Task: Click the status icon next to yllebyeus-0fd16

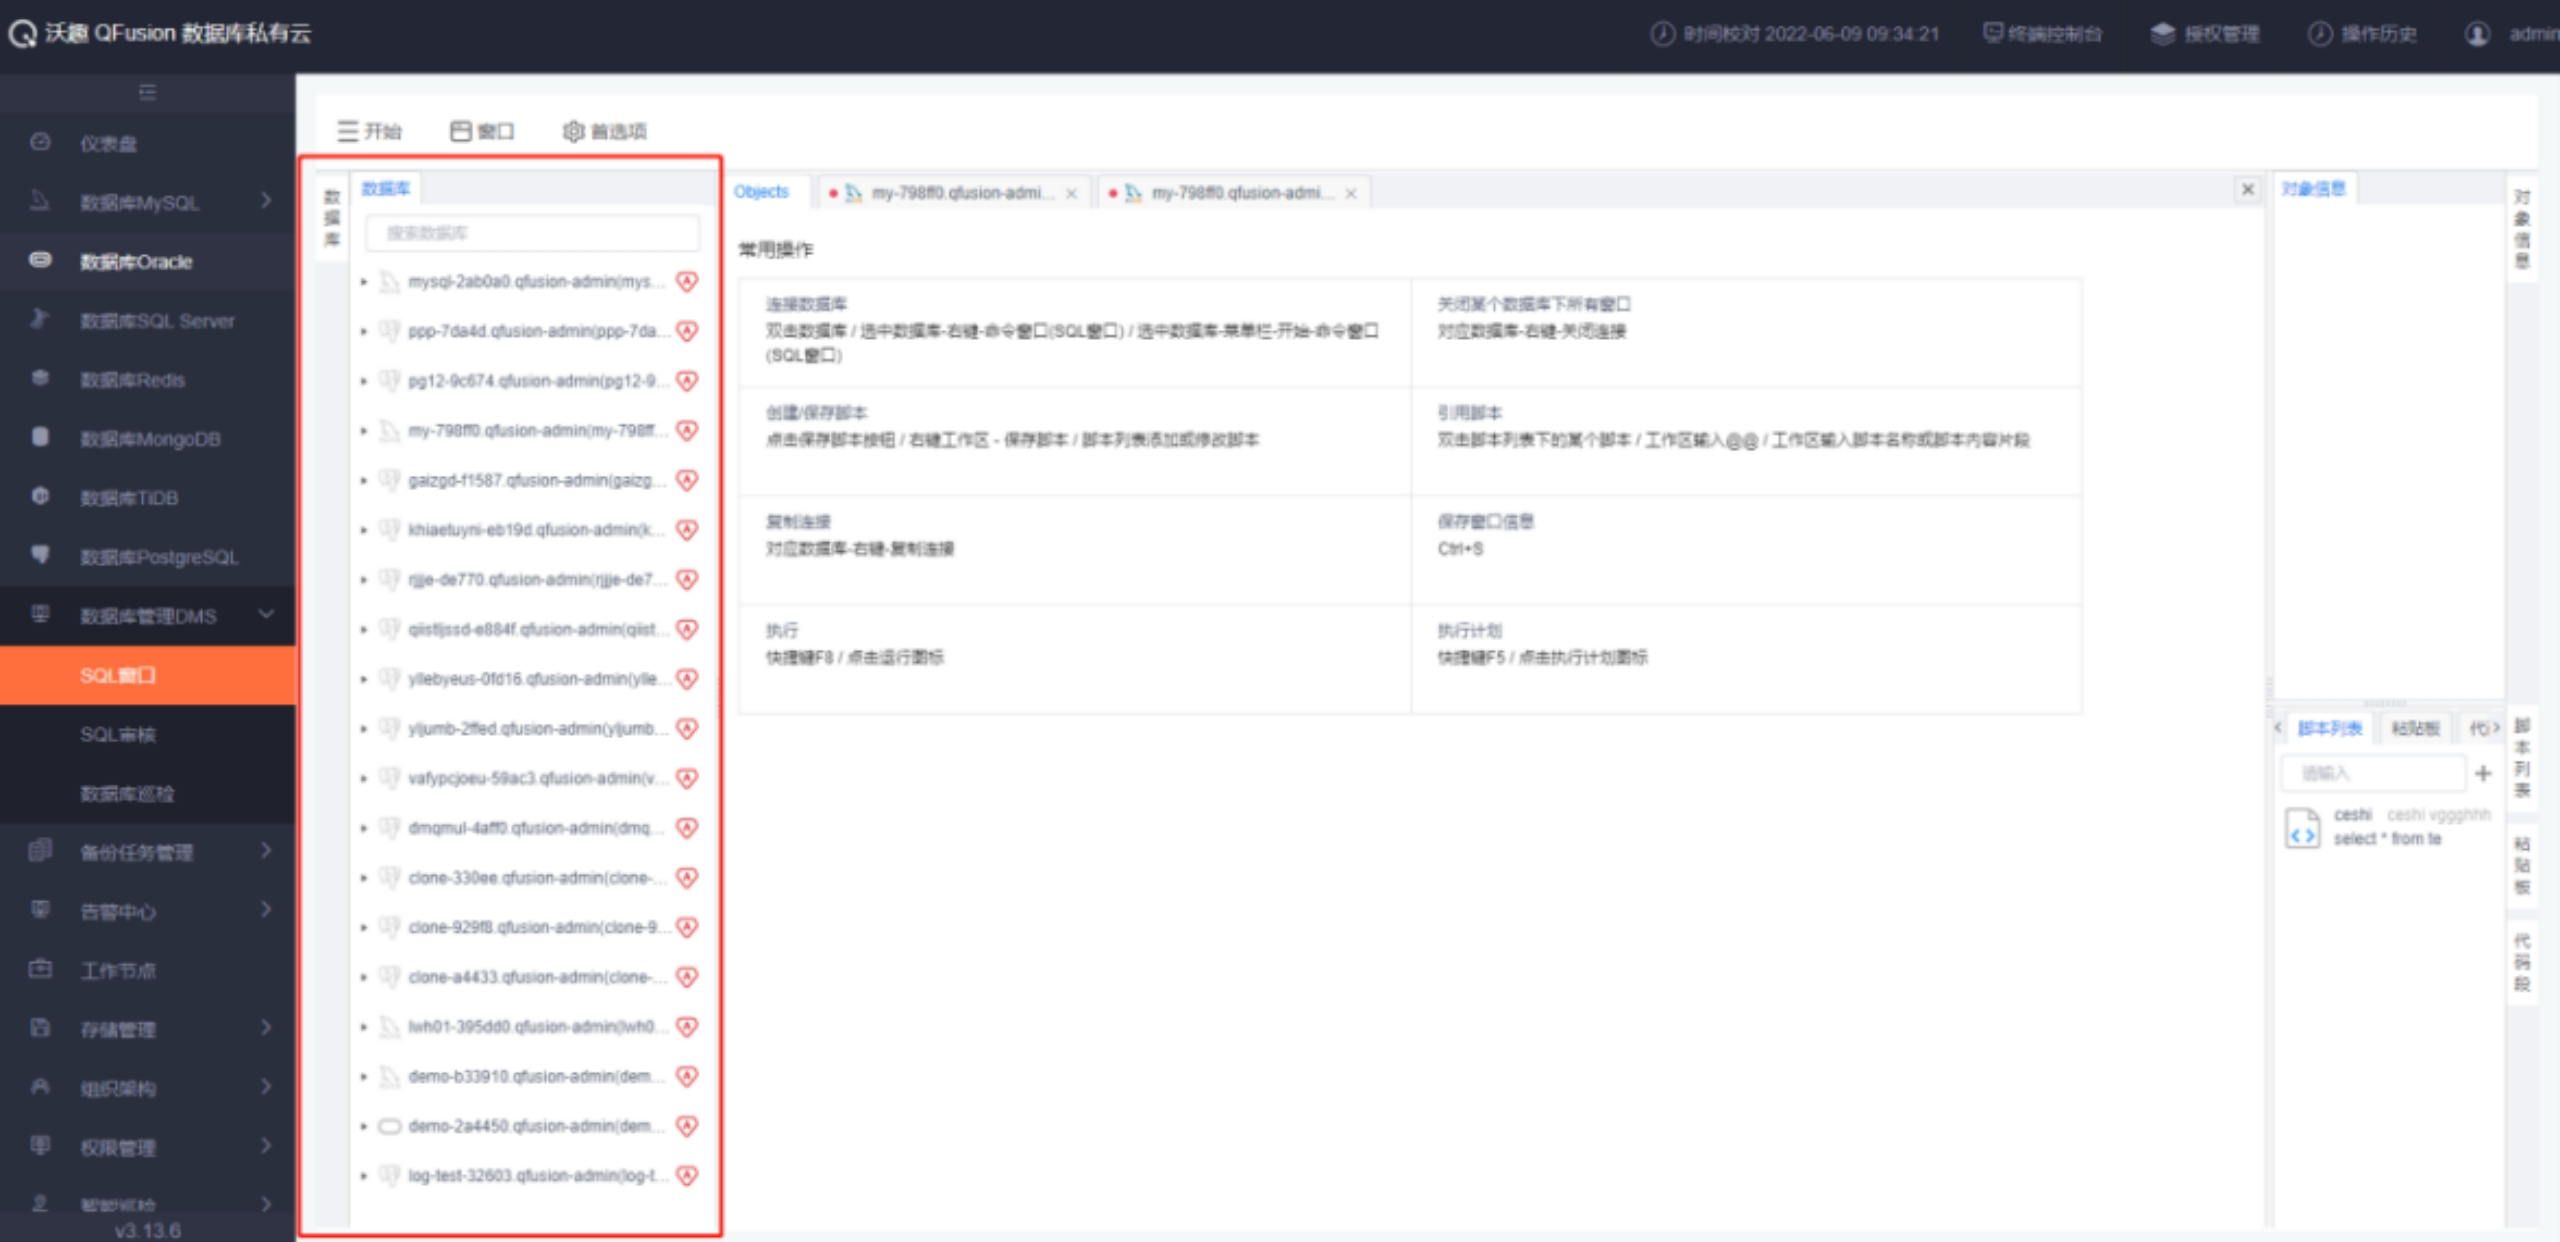Action: pos(687,679)
